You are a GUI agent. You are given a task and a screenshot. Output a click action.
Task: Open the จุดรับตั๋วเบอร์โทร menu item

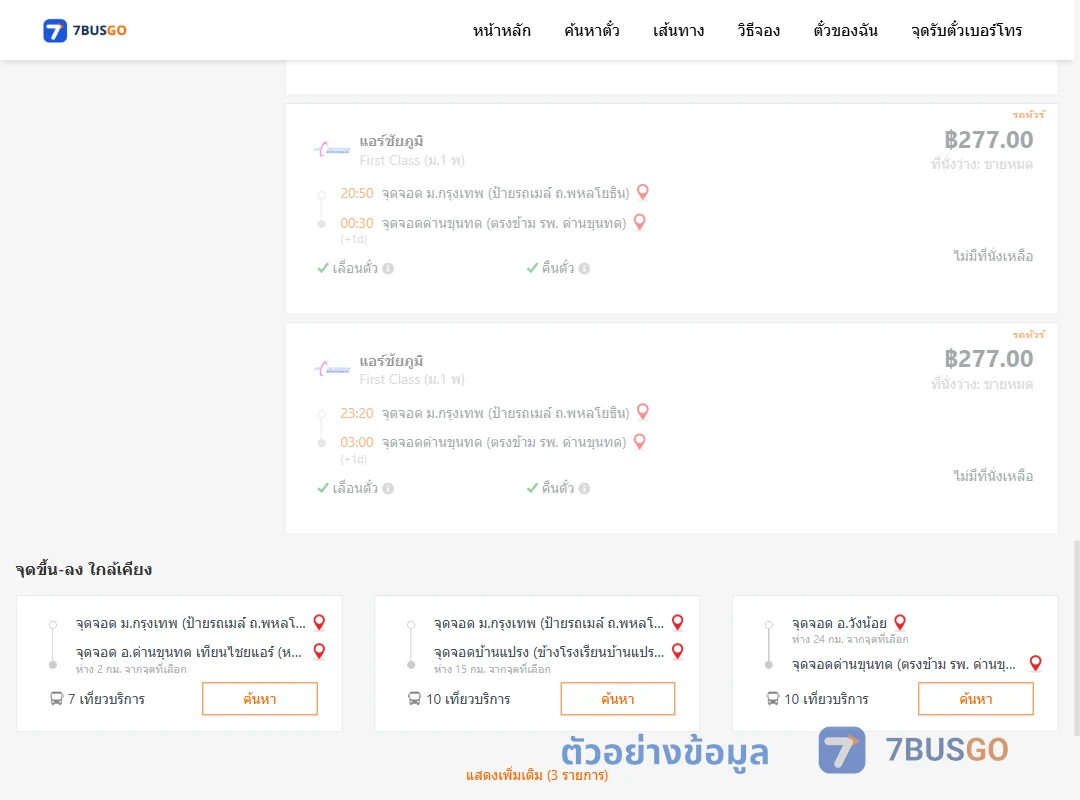pyautogui.click(x=966, y=30)
